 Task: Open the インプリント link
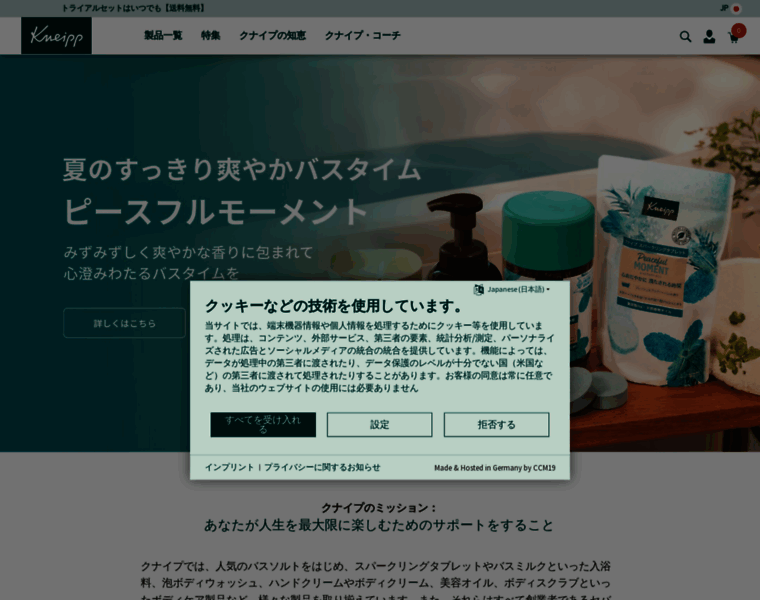(x=229, y=467)
